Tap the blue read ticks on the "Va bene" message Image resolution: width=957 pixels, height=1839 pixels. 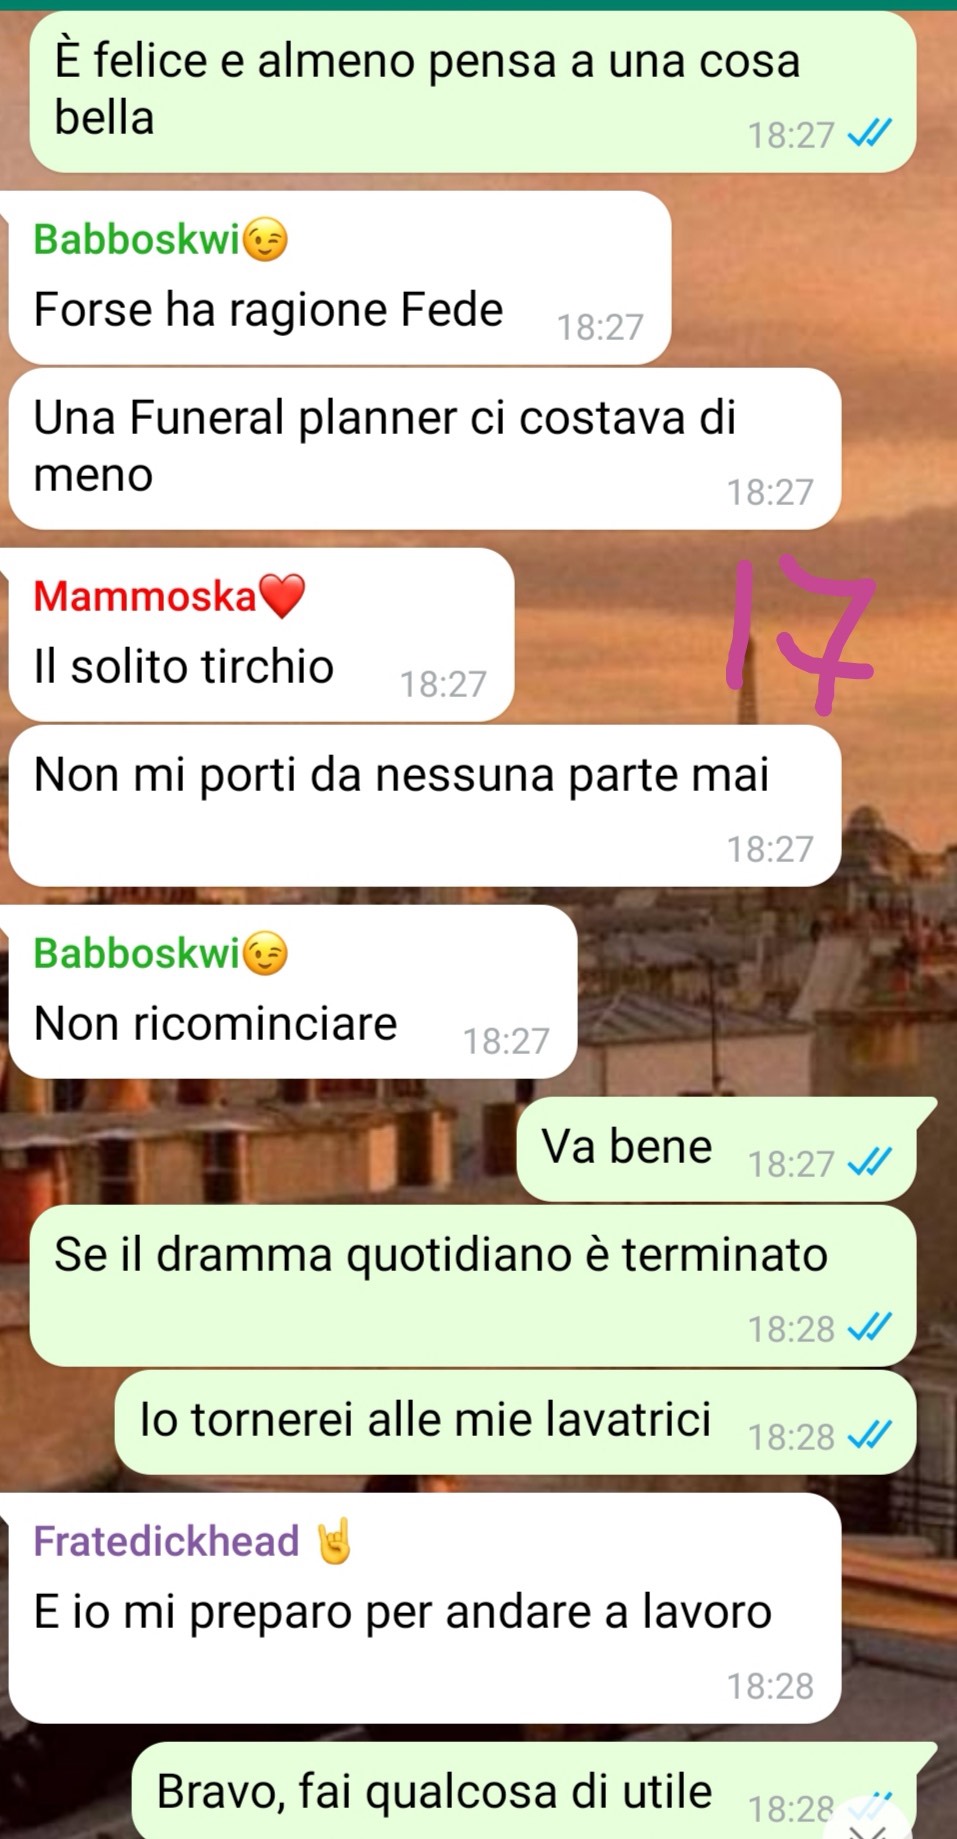click(869, 1162)
